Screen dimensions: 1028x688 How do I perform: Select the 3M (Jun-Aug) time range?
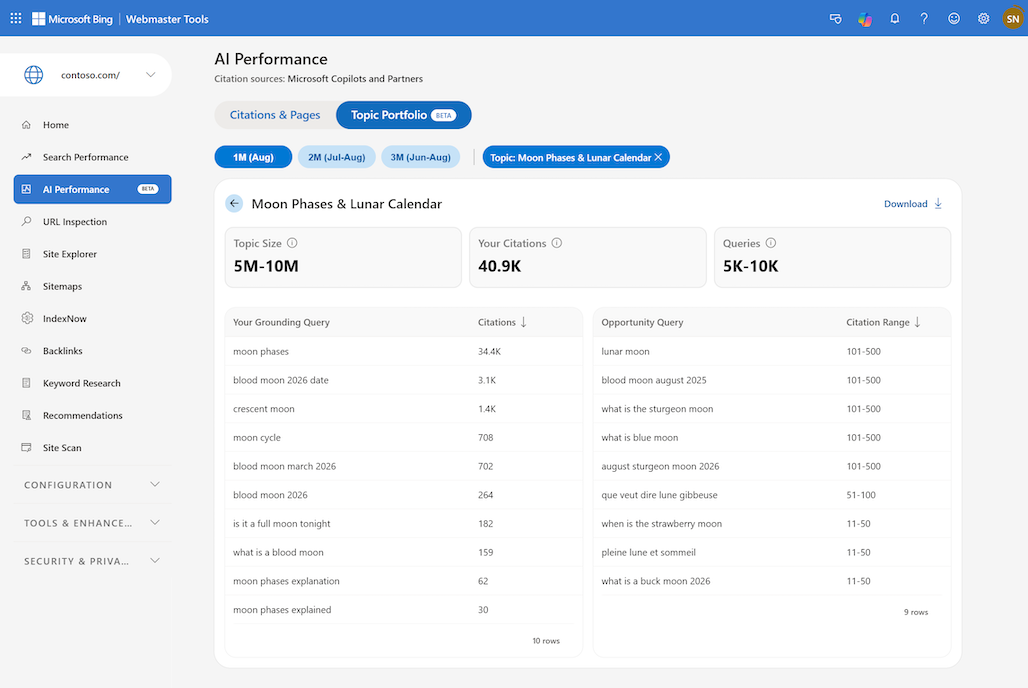click(x=420, y=157)
